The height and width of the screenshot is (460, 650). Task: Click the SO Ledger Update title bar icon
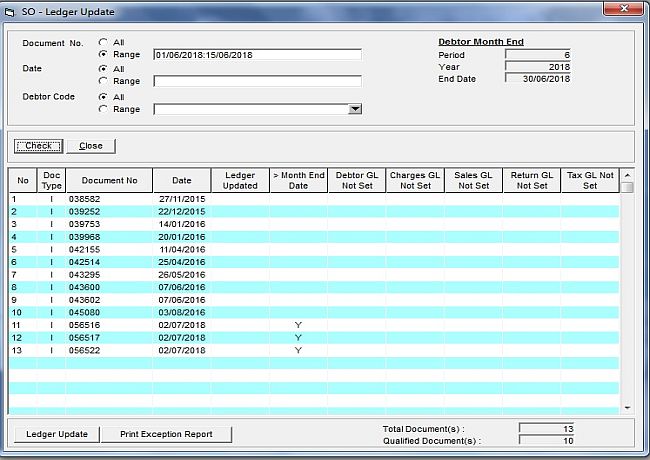[10, 11]
